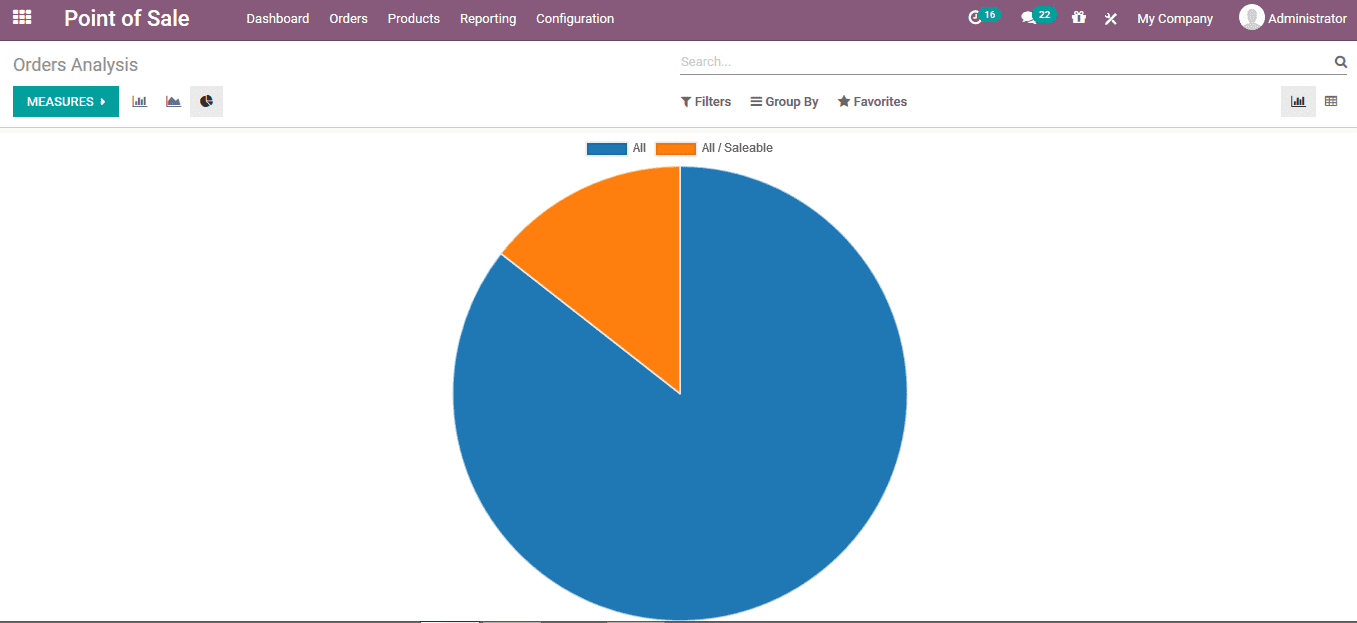The image size is (1357, 623).
Task: Select the graph view switcher button
Action: click(x=1298, y=101)
